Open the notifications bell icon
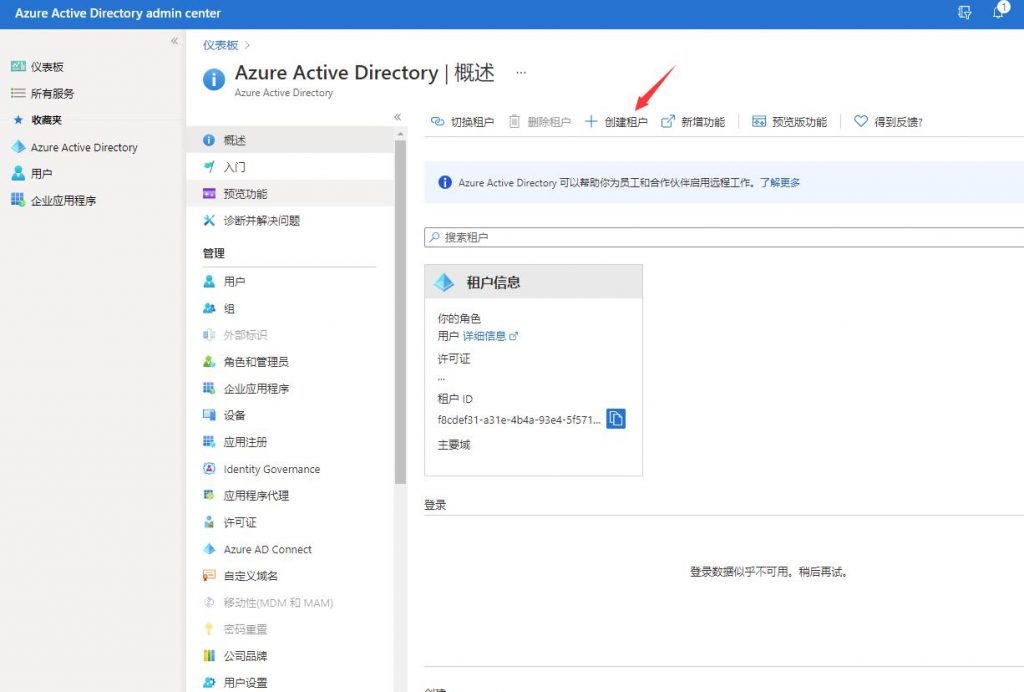 click(x=999, y=12)
